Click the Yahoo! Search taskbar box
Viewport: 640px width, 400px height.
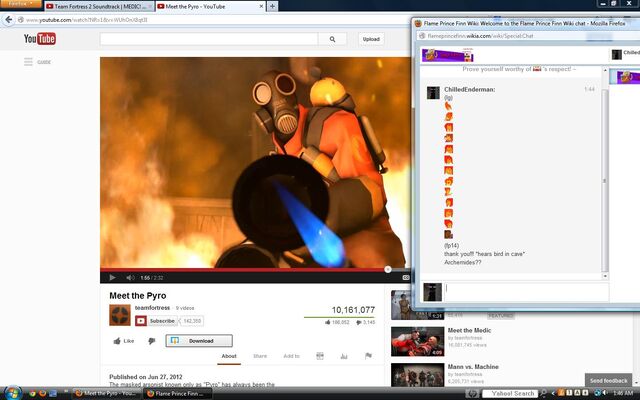[x=511, y=393]
